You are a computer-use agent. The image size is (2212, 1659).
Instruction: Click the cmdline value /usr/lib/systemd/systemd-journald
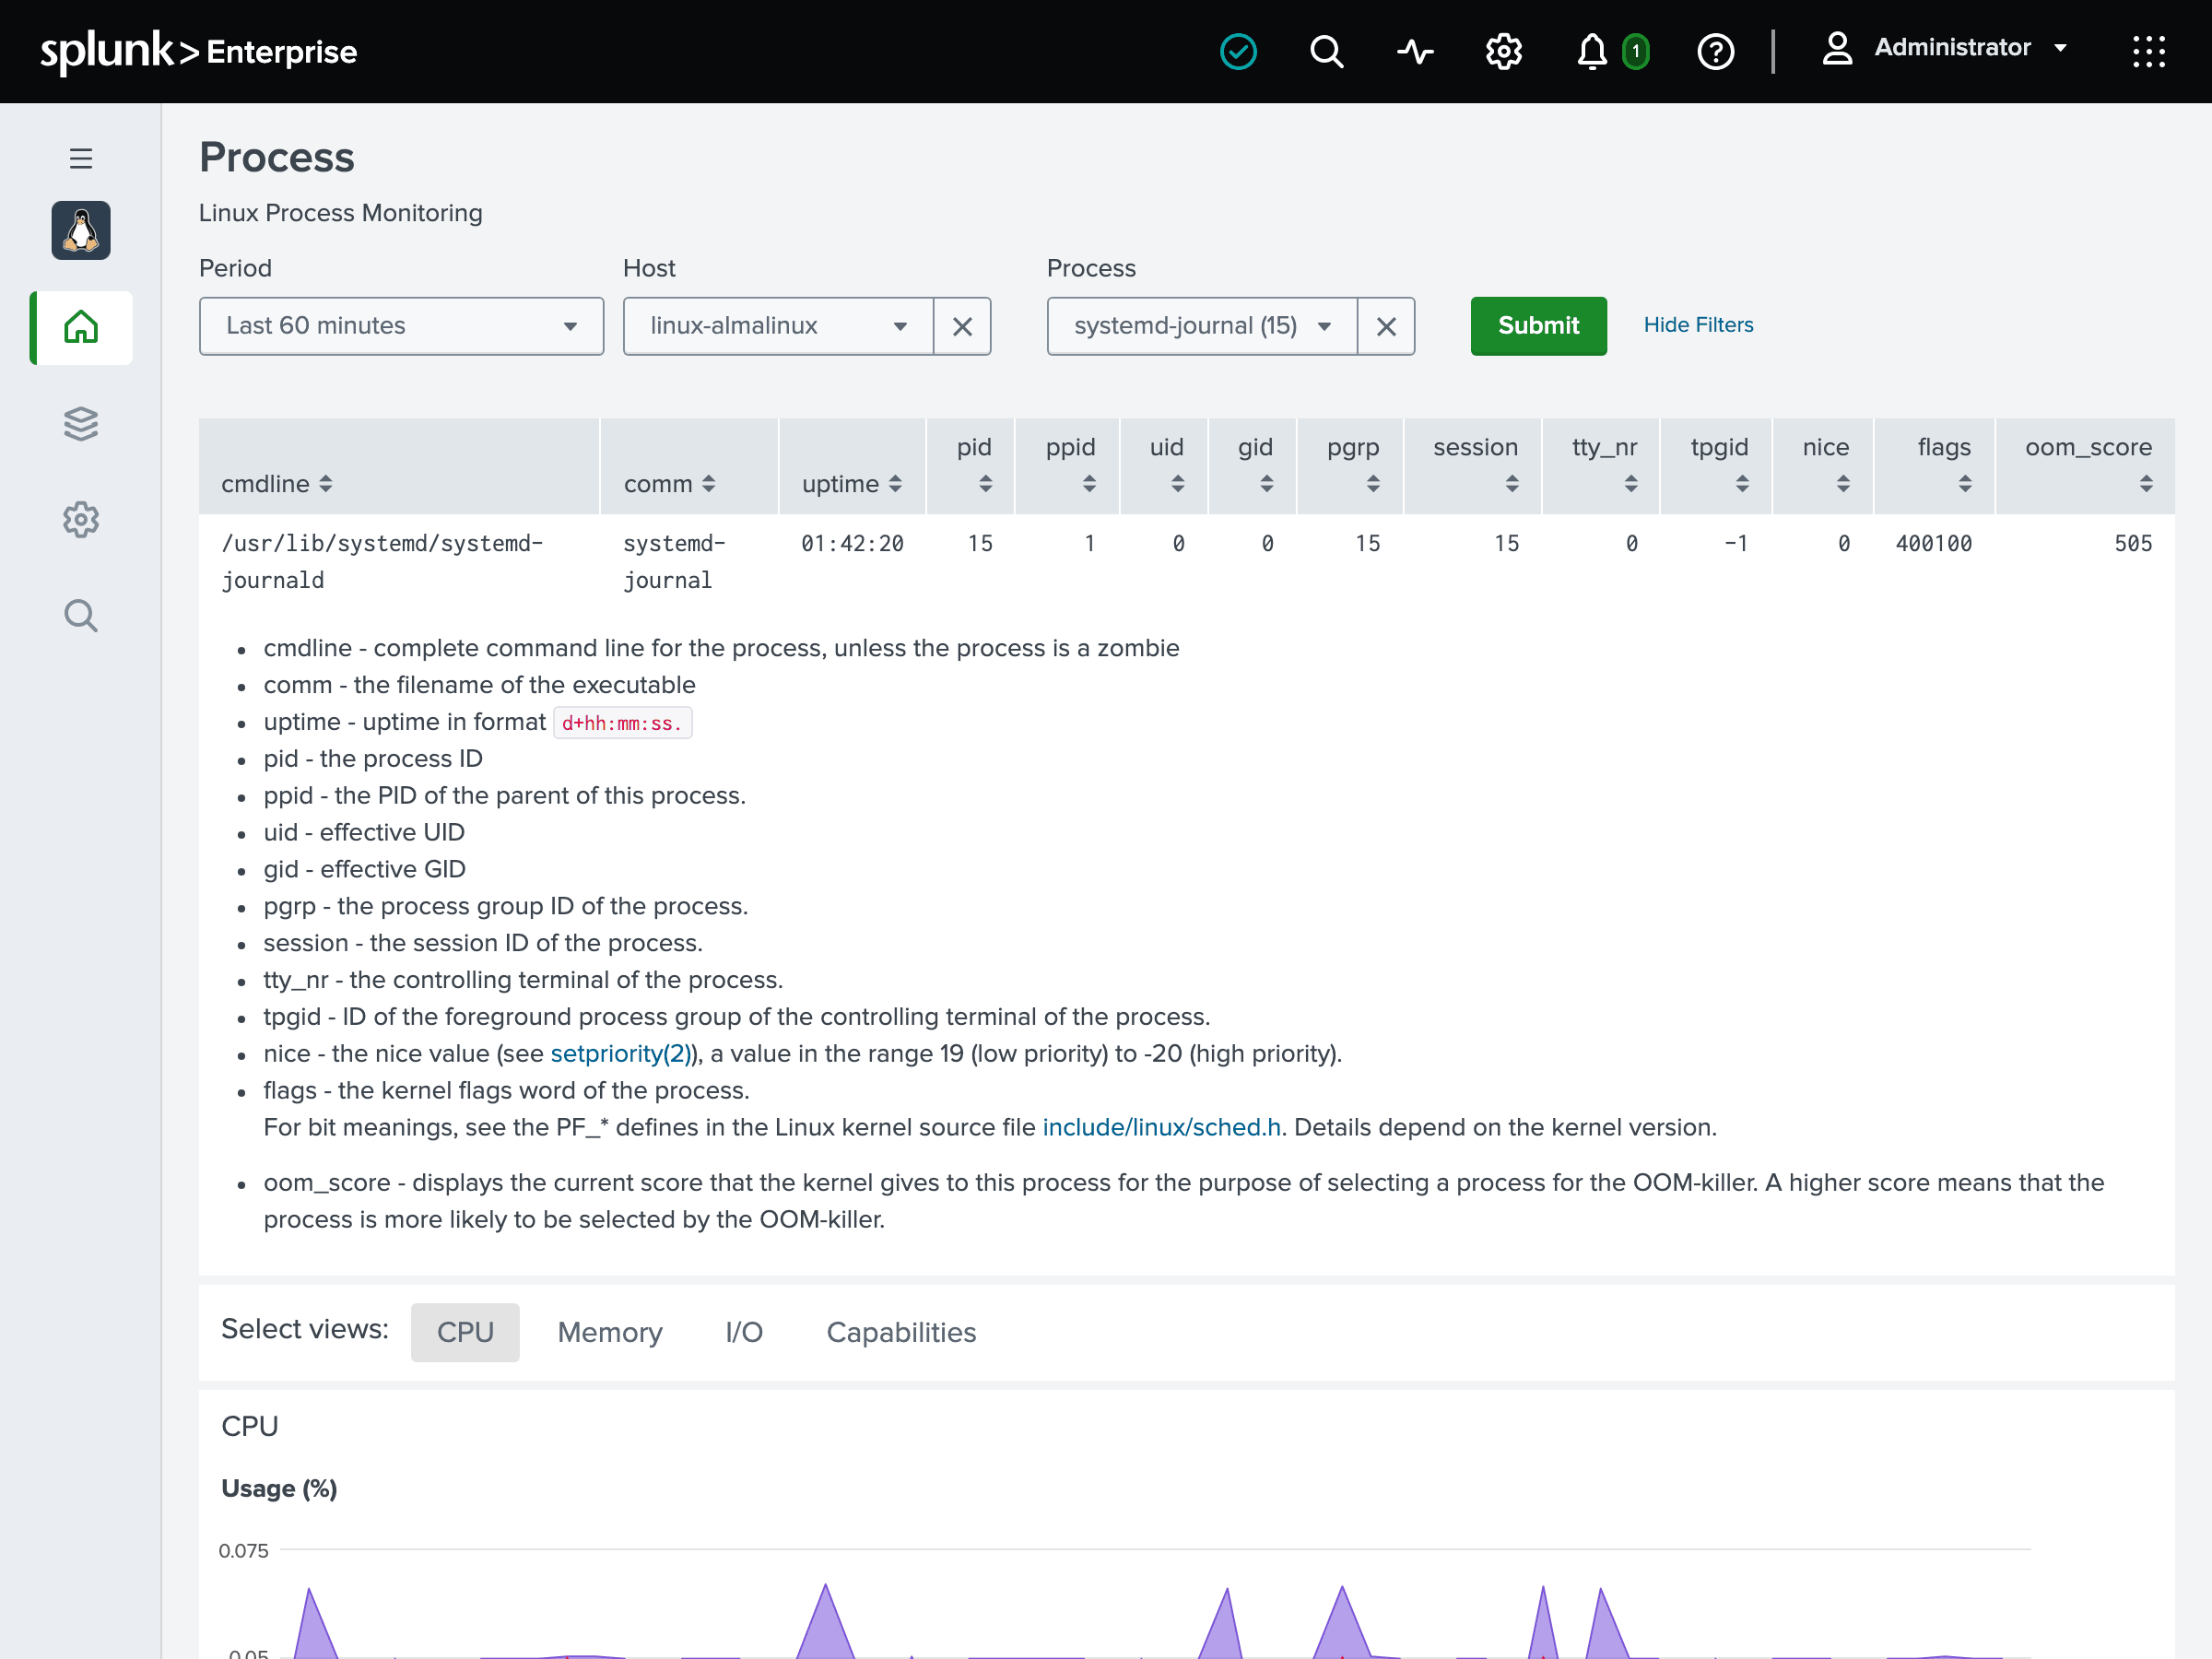(x=382, y=561)
